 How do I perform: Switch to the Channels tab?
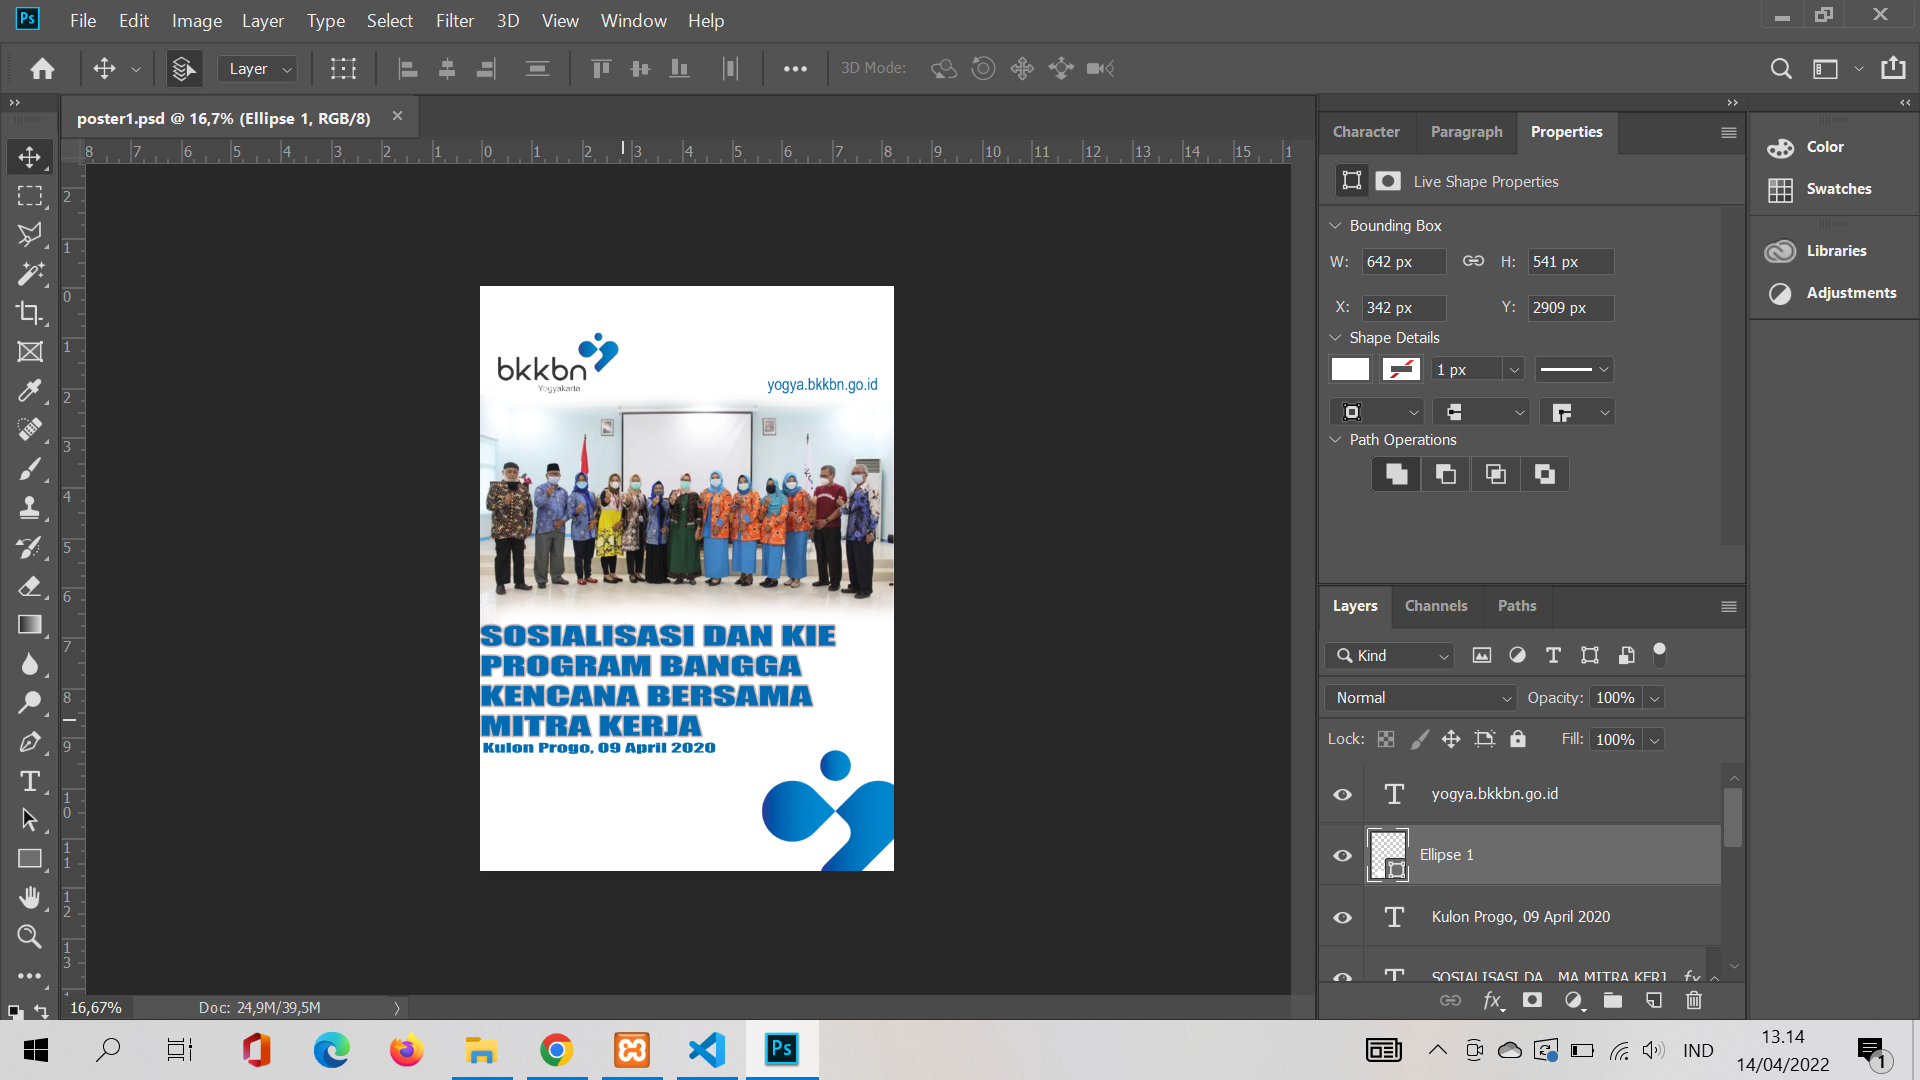(x=1436, y=606)
